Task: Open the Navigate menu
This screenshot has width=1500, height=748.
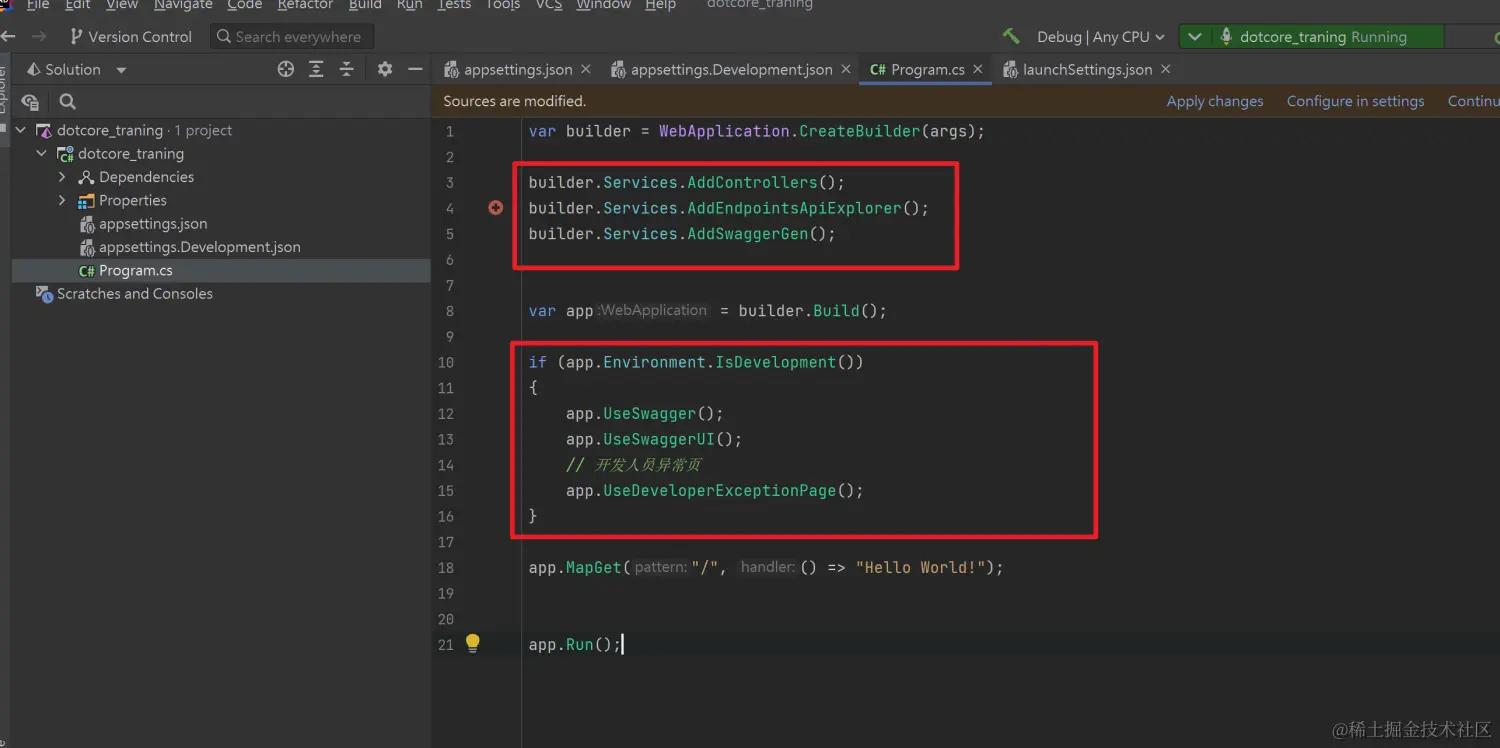Action: [183, 4]
